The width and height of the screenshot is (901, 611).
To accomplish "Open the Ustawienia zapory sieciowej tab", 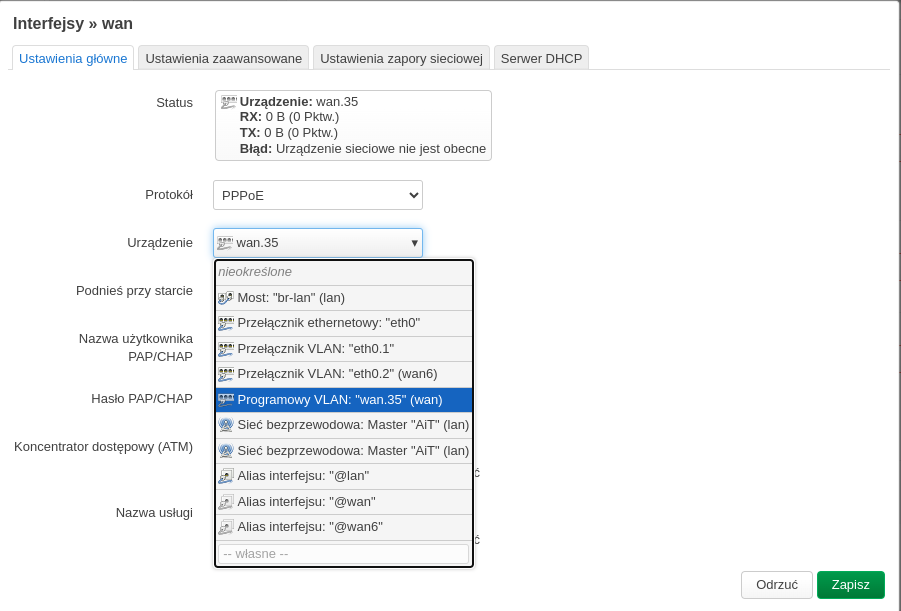I will point(401,58).
